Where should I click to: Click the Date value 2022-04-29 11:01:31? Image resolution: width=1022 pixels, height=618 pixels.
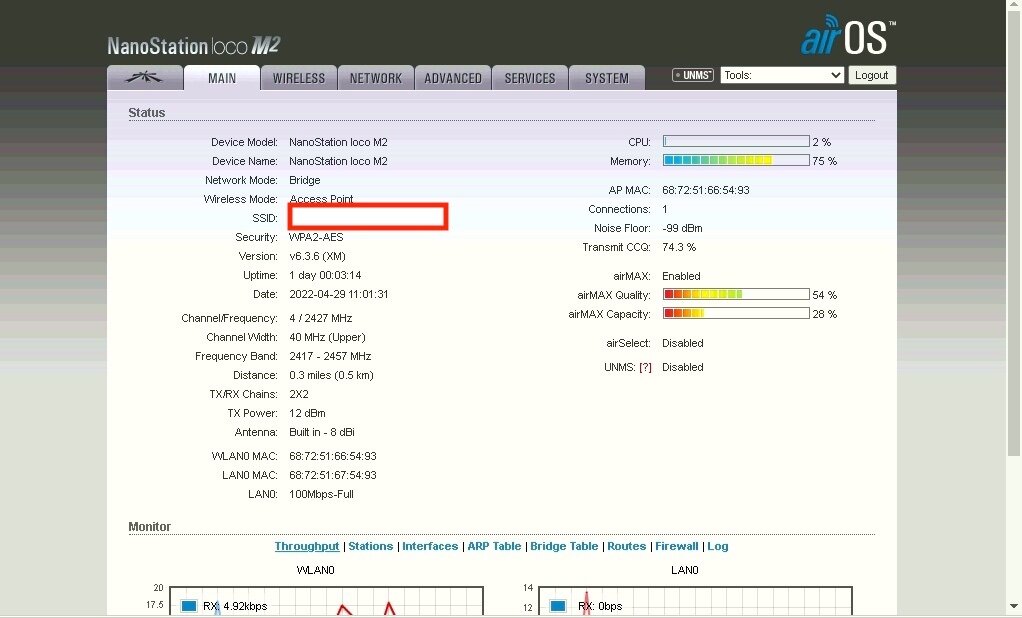coord(339,294)
